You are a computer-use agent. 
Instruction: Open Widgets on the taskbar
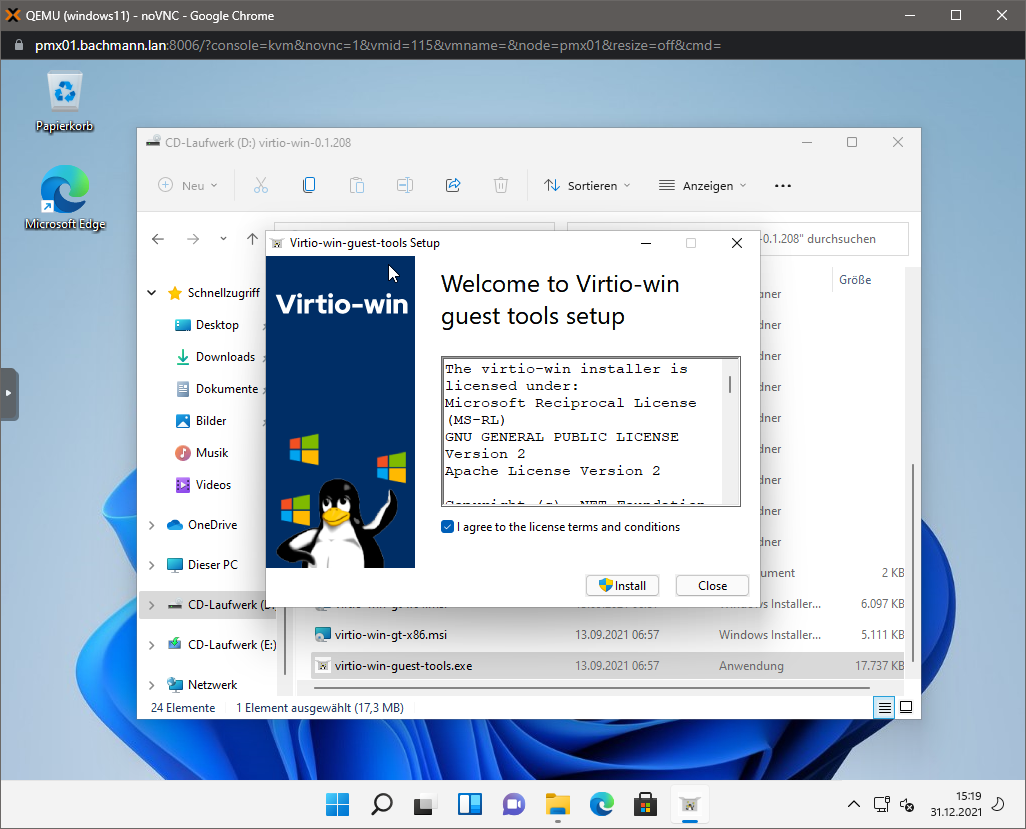(470, 804)
